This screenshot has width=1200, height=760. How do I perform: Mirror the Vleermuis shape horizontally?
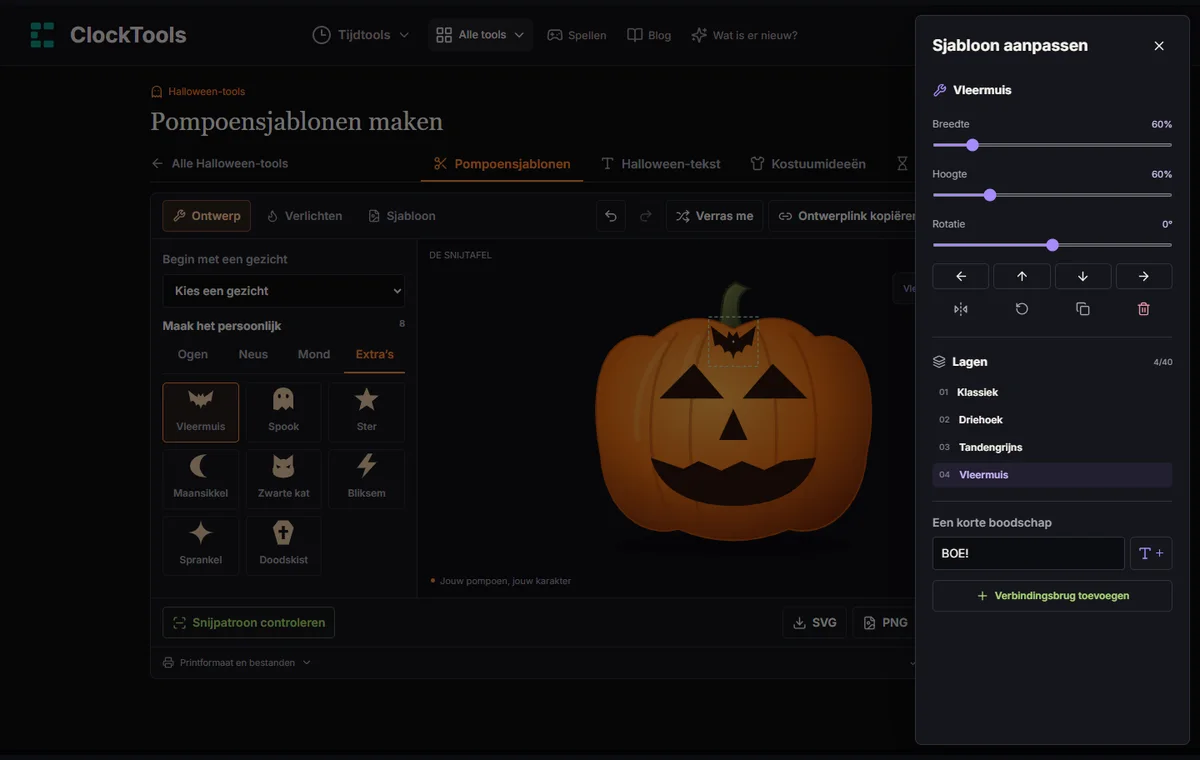961,309
